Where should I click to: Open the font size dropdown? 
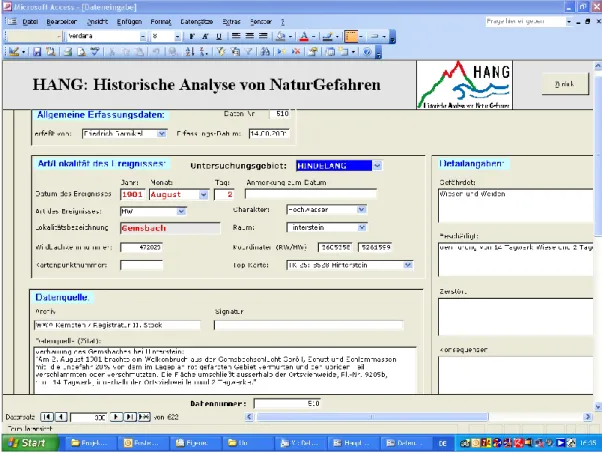point(177,36)
